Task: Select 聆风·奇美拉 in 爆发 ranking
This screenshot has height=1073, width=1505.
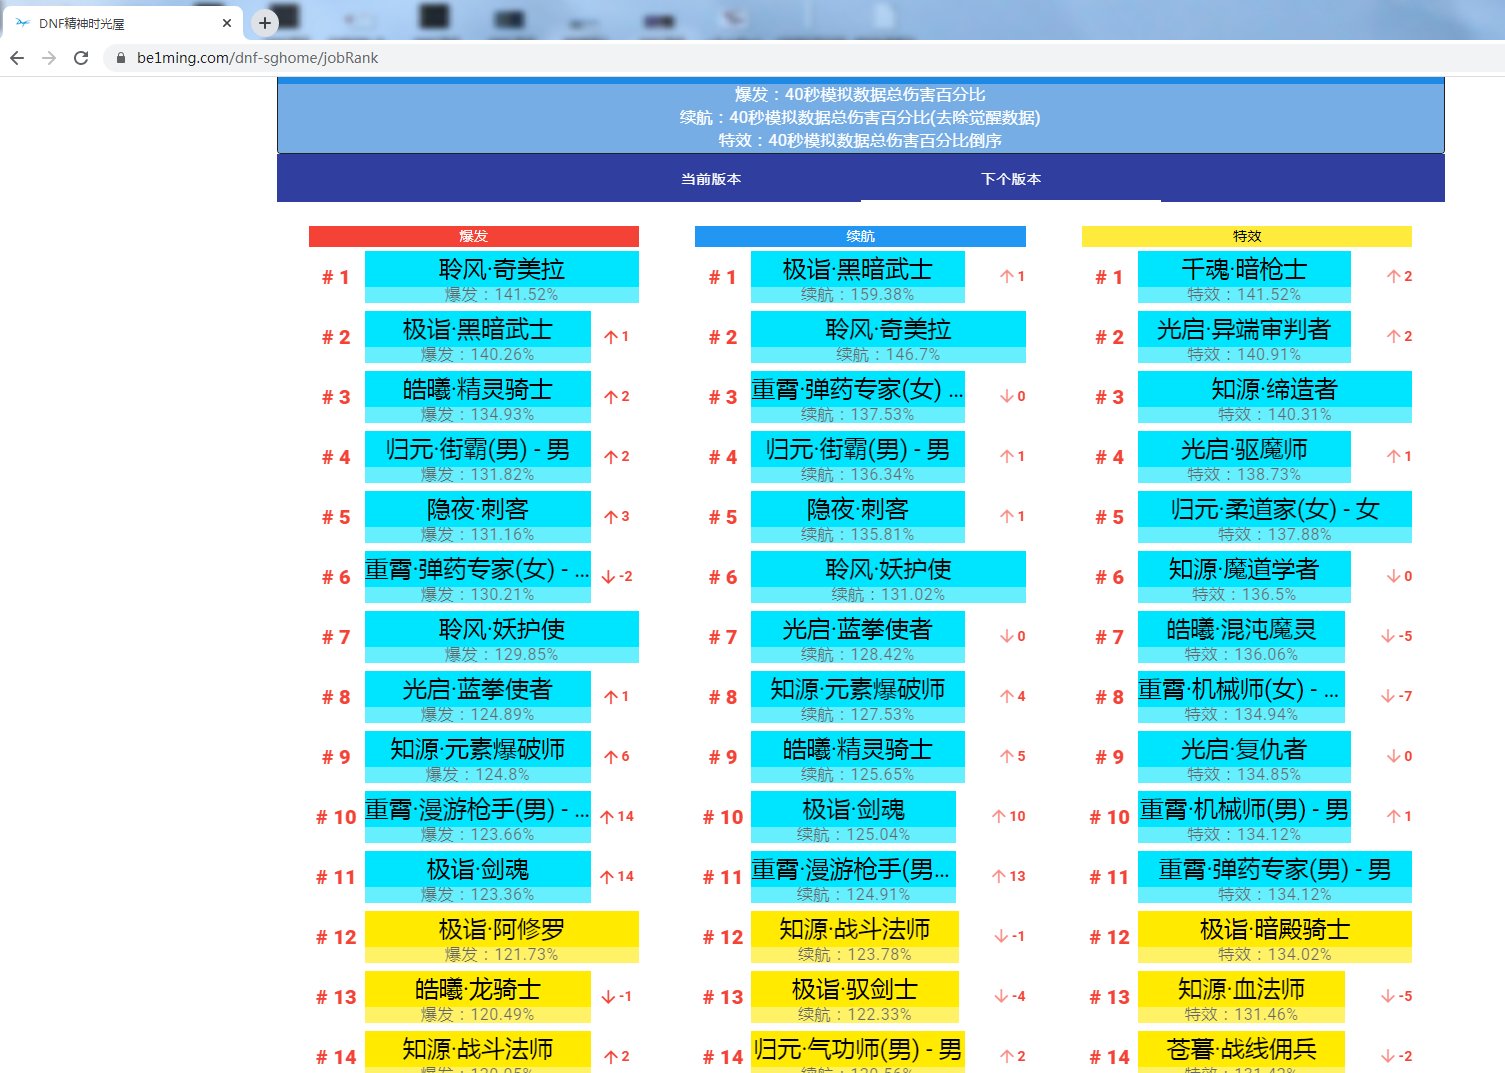Action: [x=501, y=270]
